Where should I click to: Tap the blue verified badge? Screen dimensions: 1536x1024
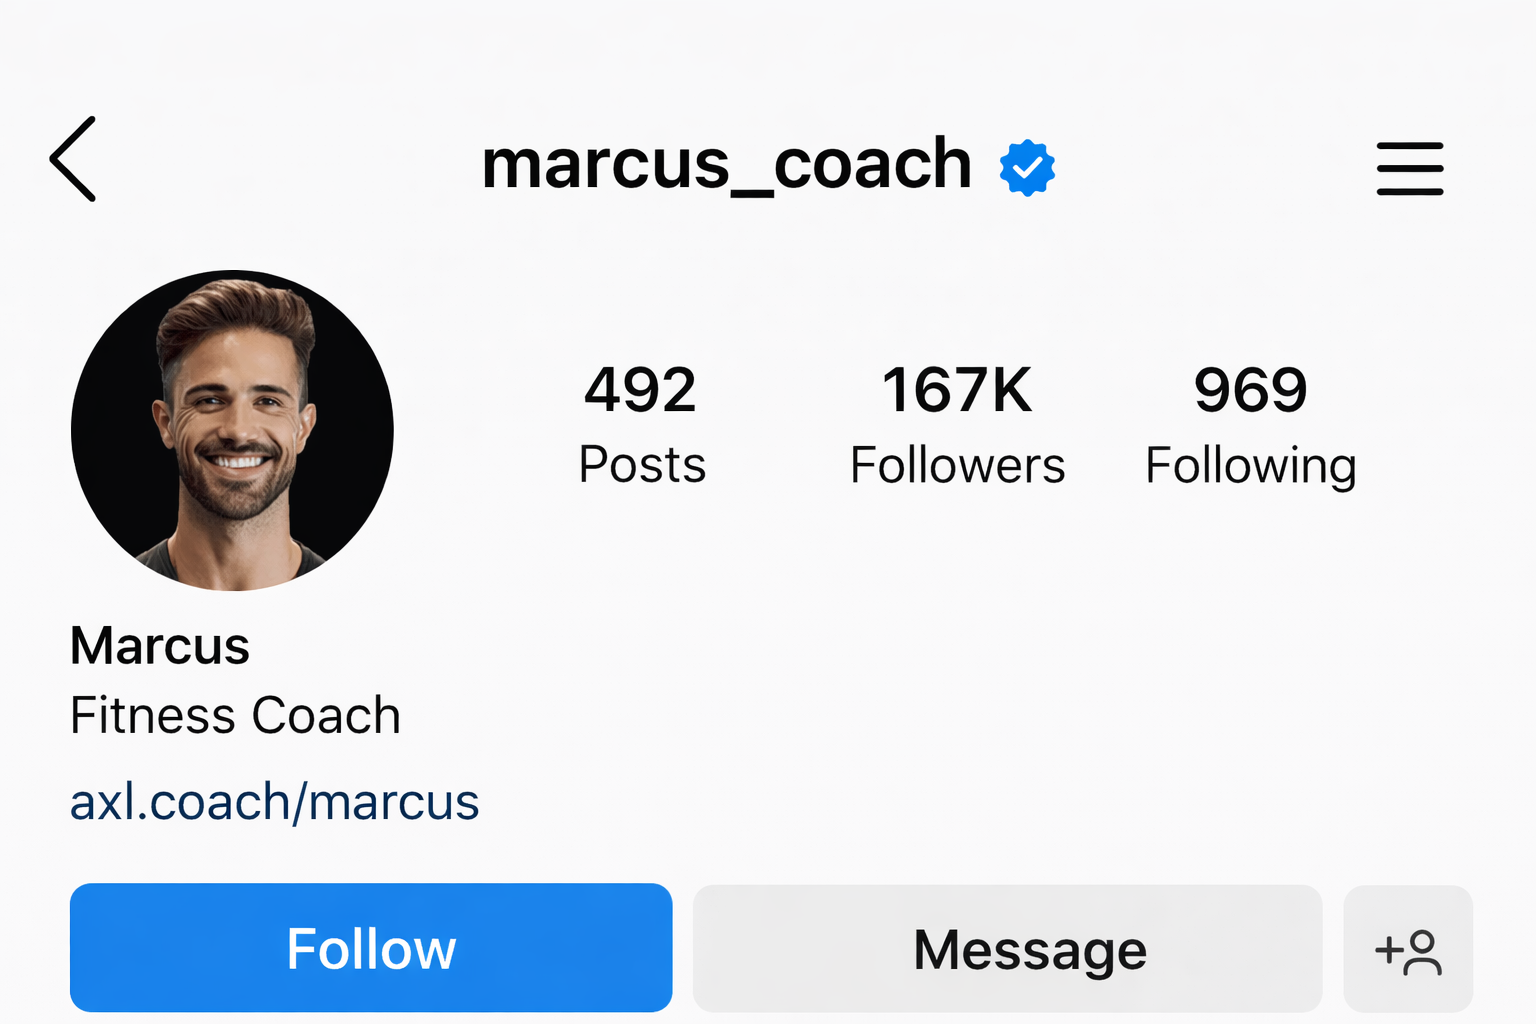tap(1027, 167)
